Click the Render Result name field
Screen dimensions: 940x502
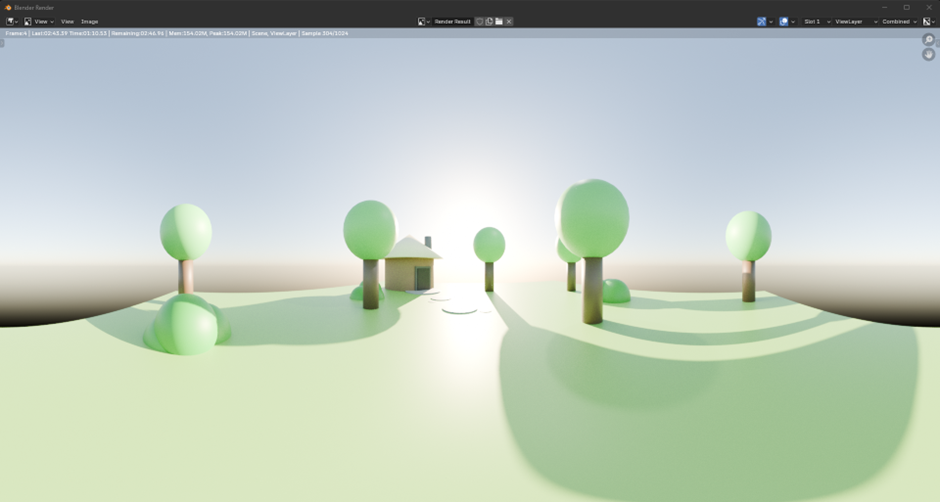[452, 21]
